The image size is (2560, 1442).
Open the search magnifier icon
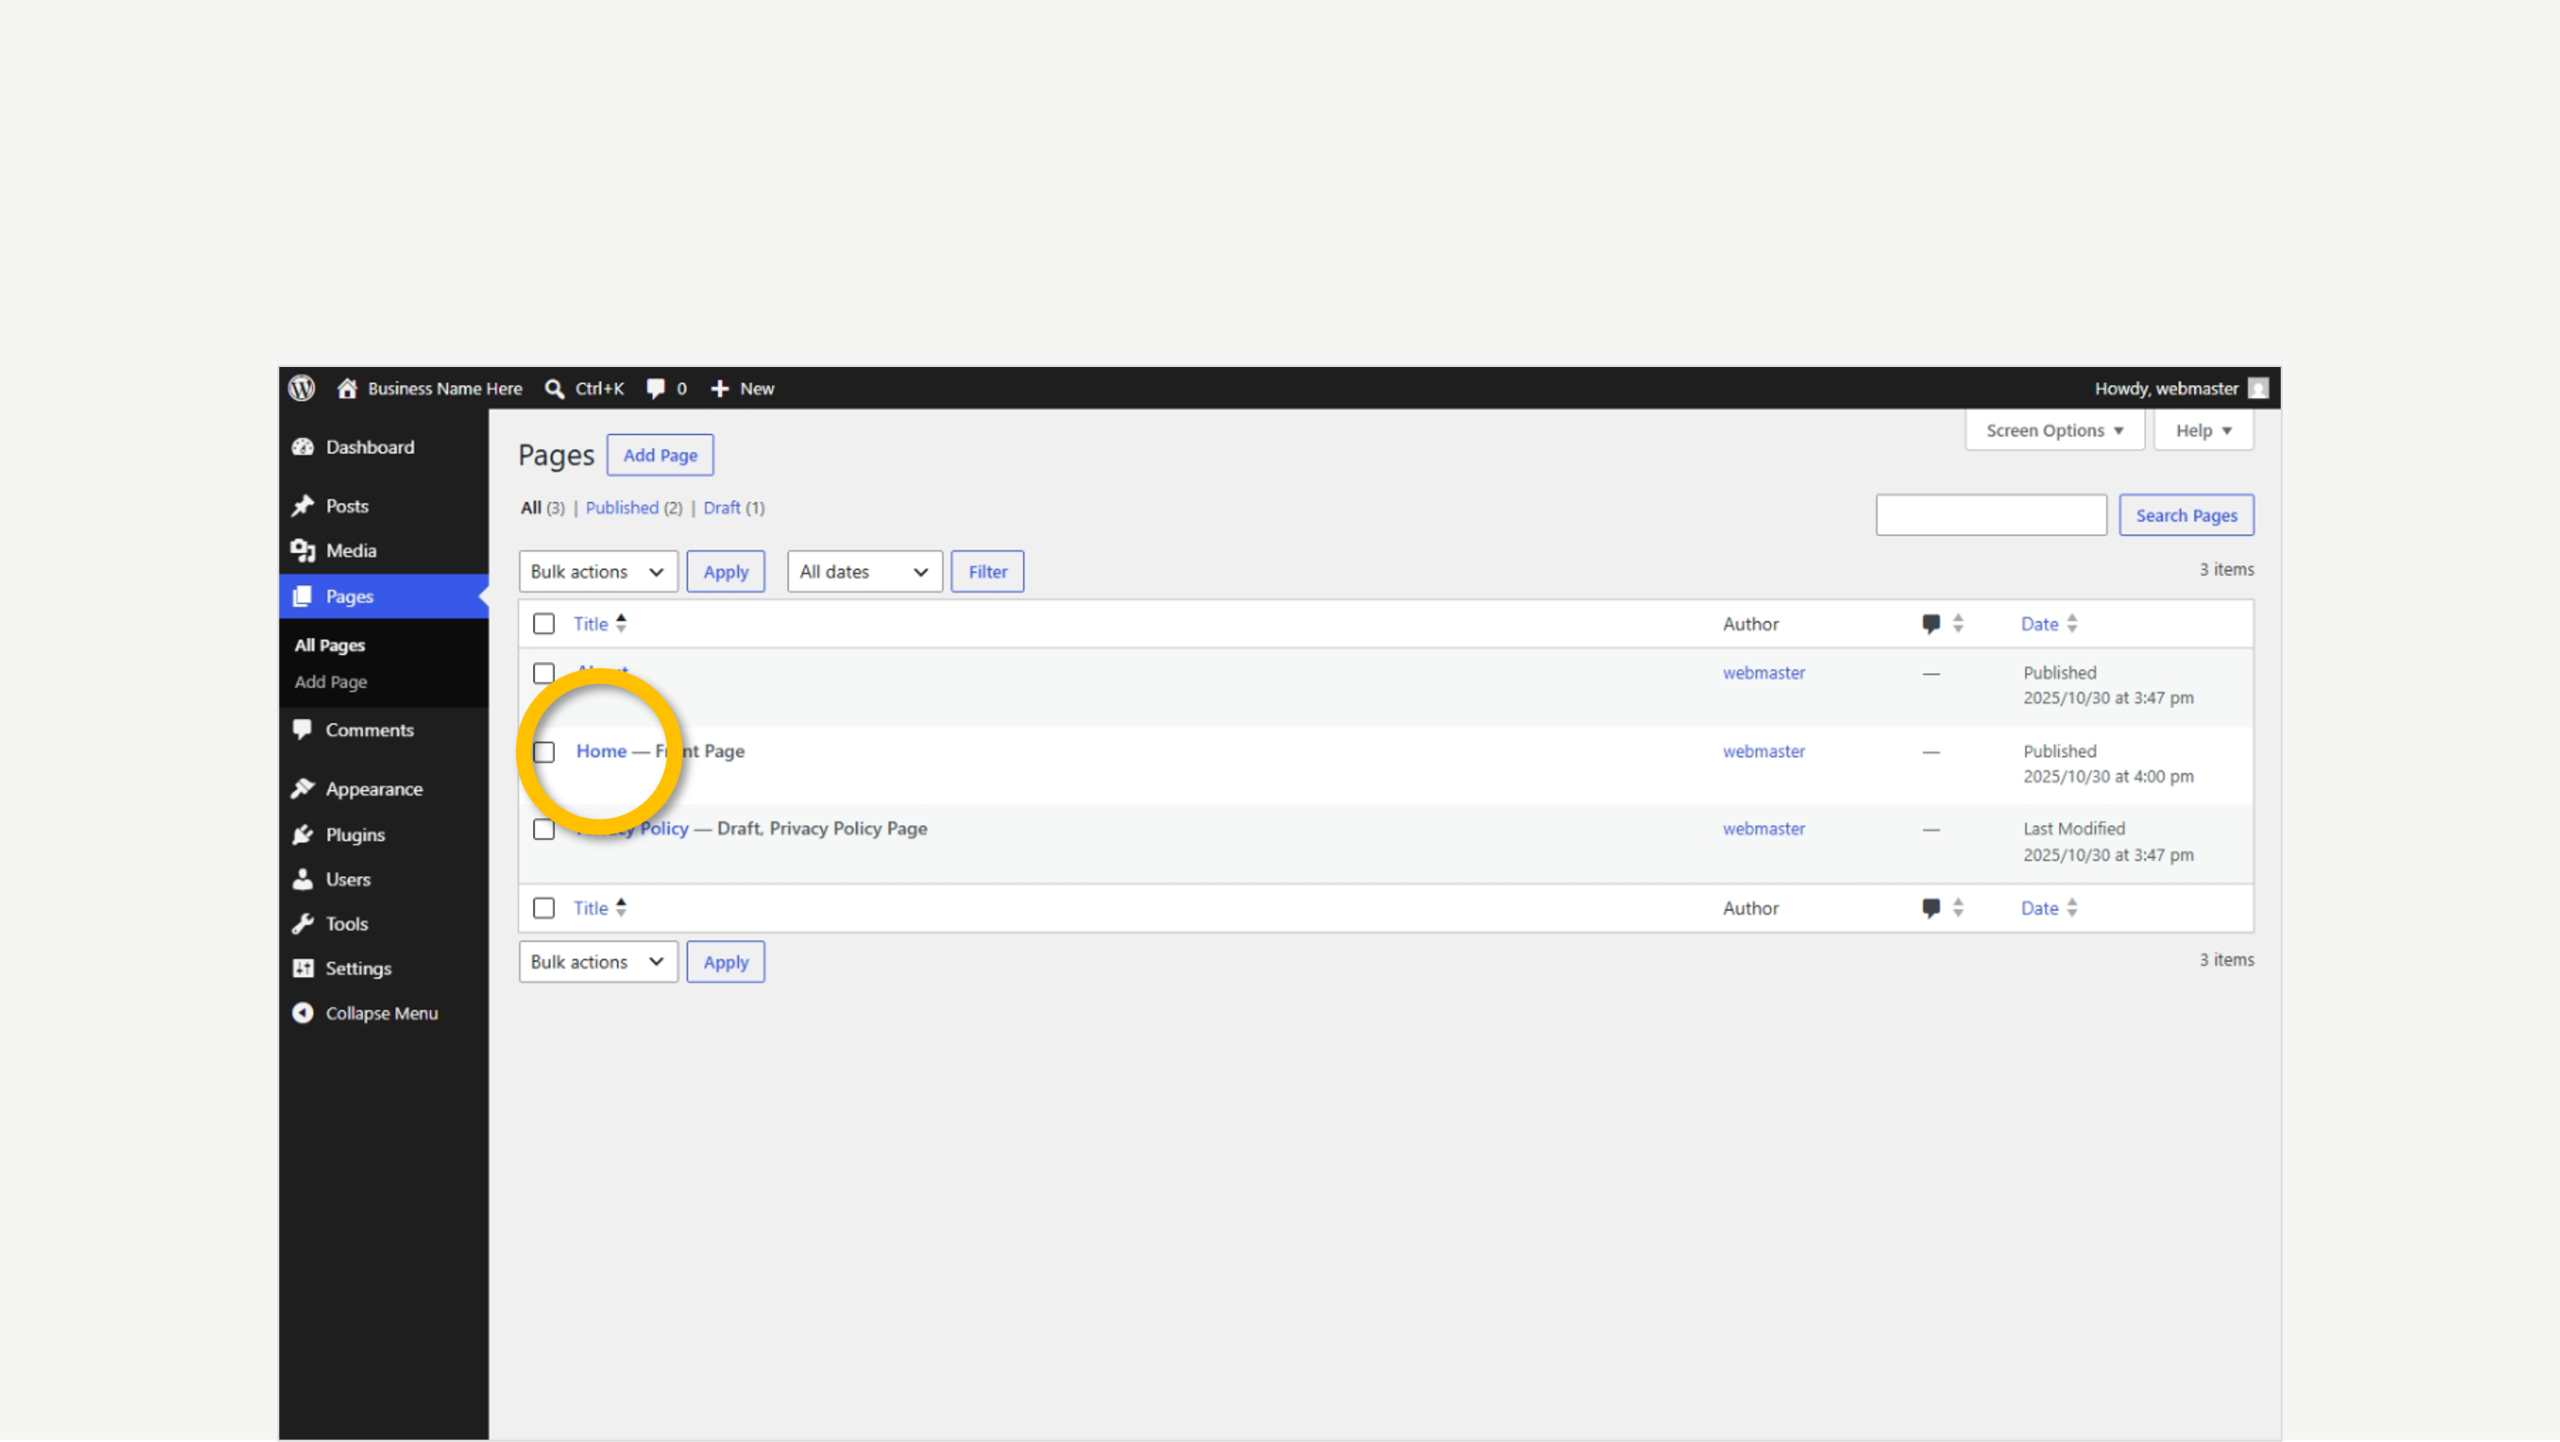[554, 389]
